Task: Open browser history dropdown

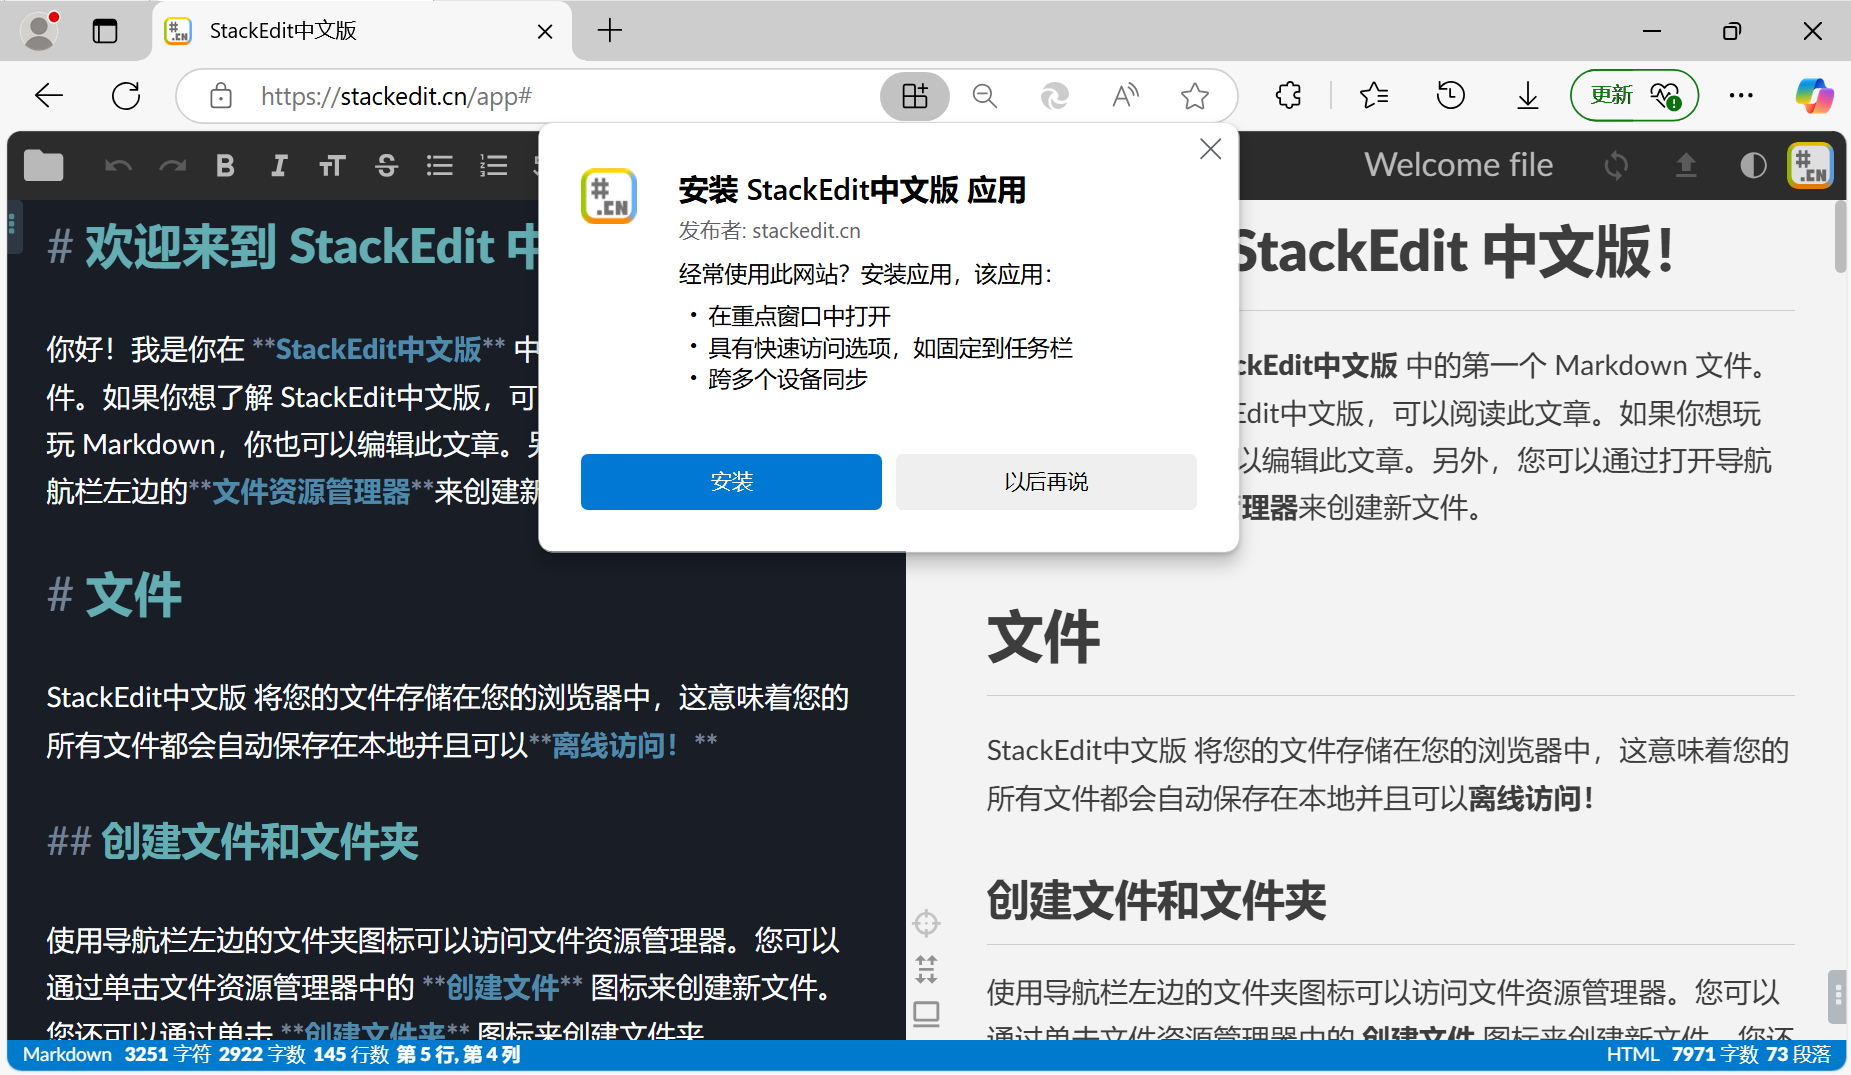Action: click(x=1450, y=95)
